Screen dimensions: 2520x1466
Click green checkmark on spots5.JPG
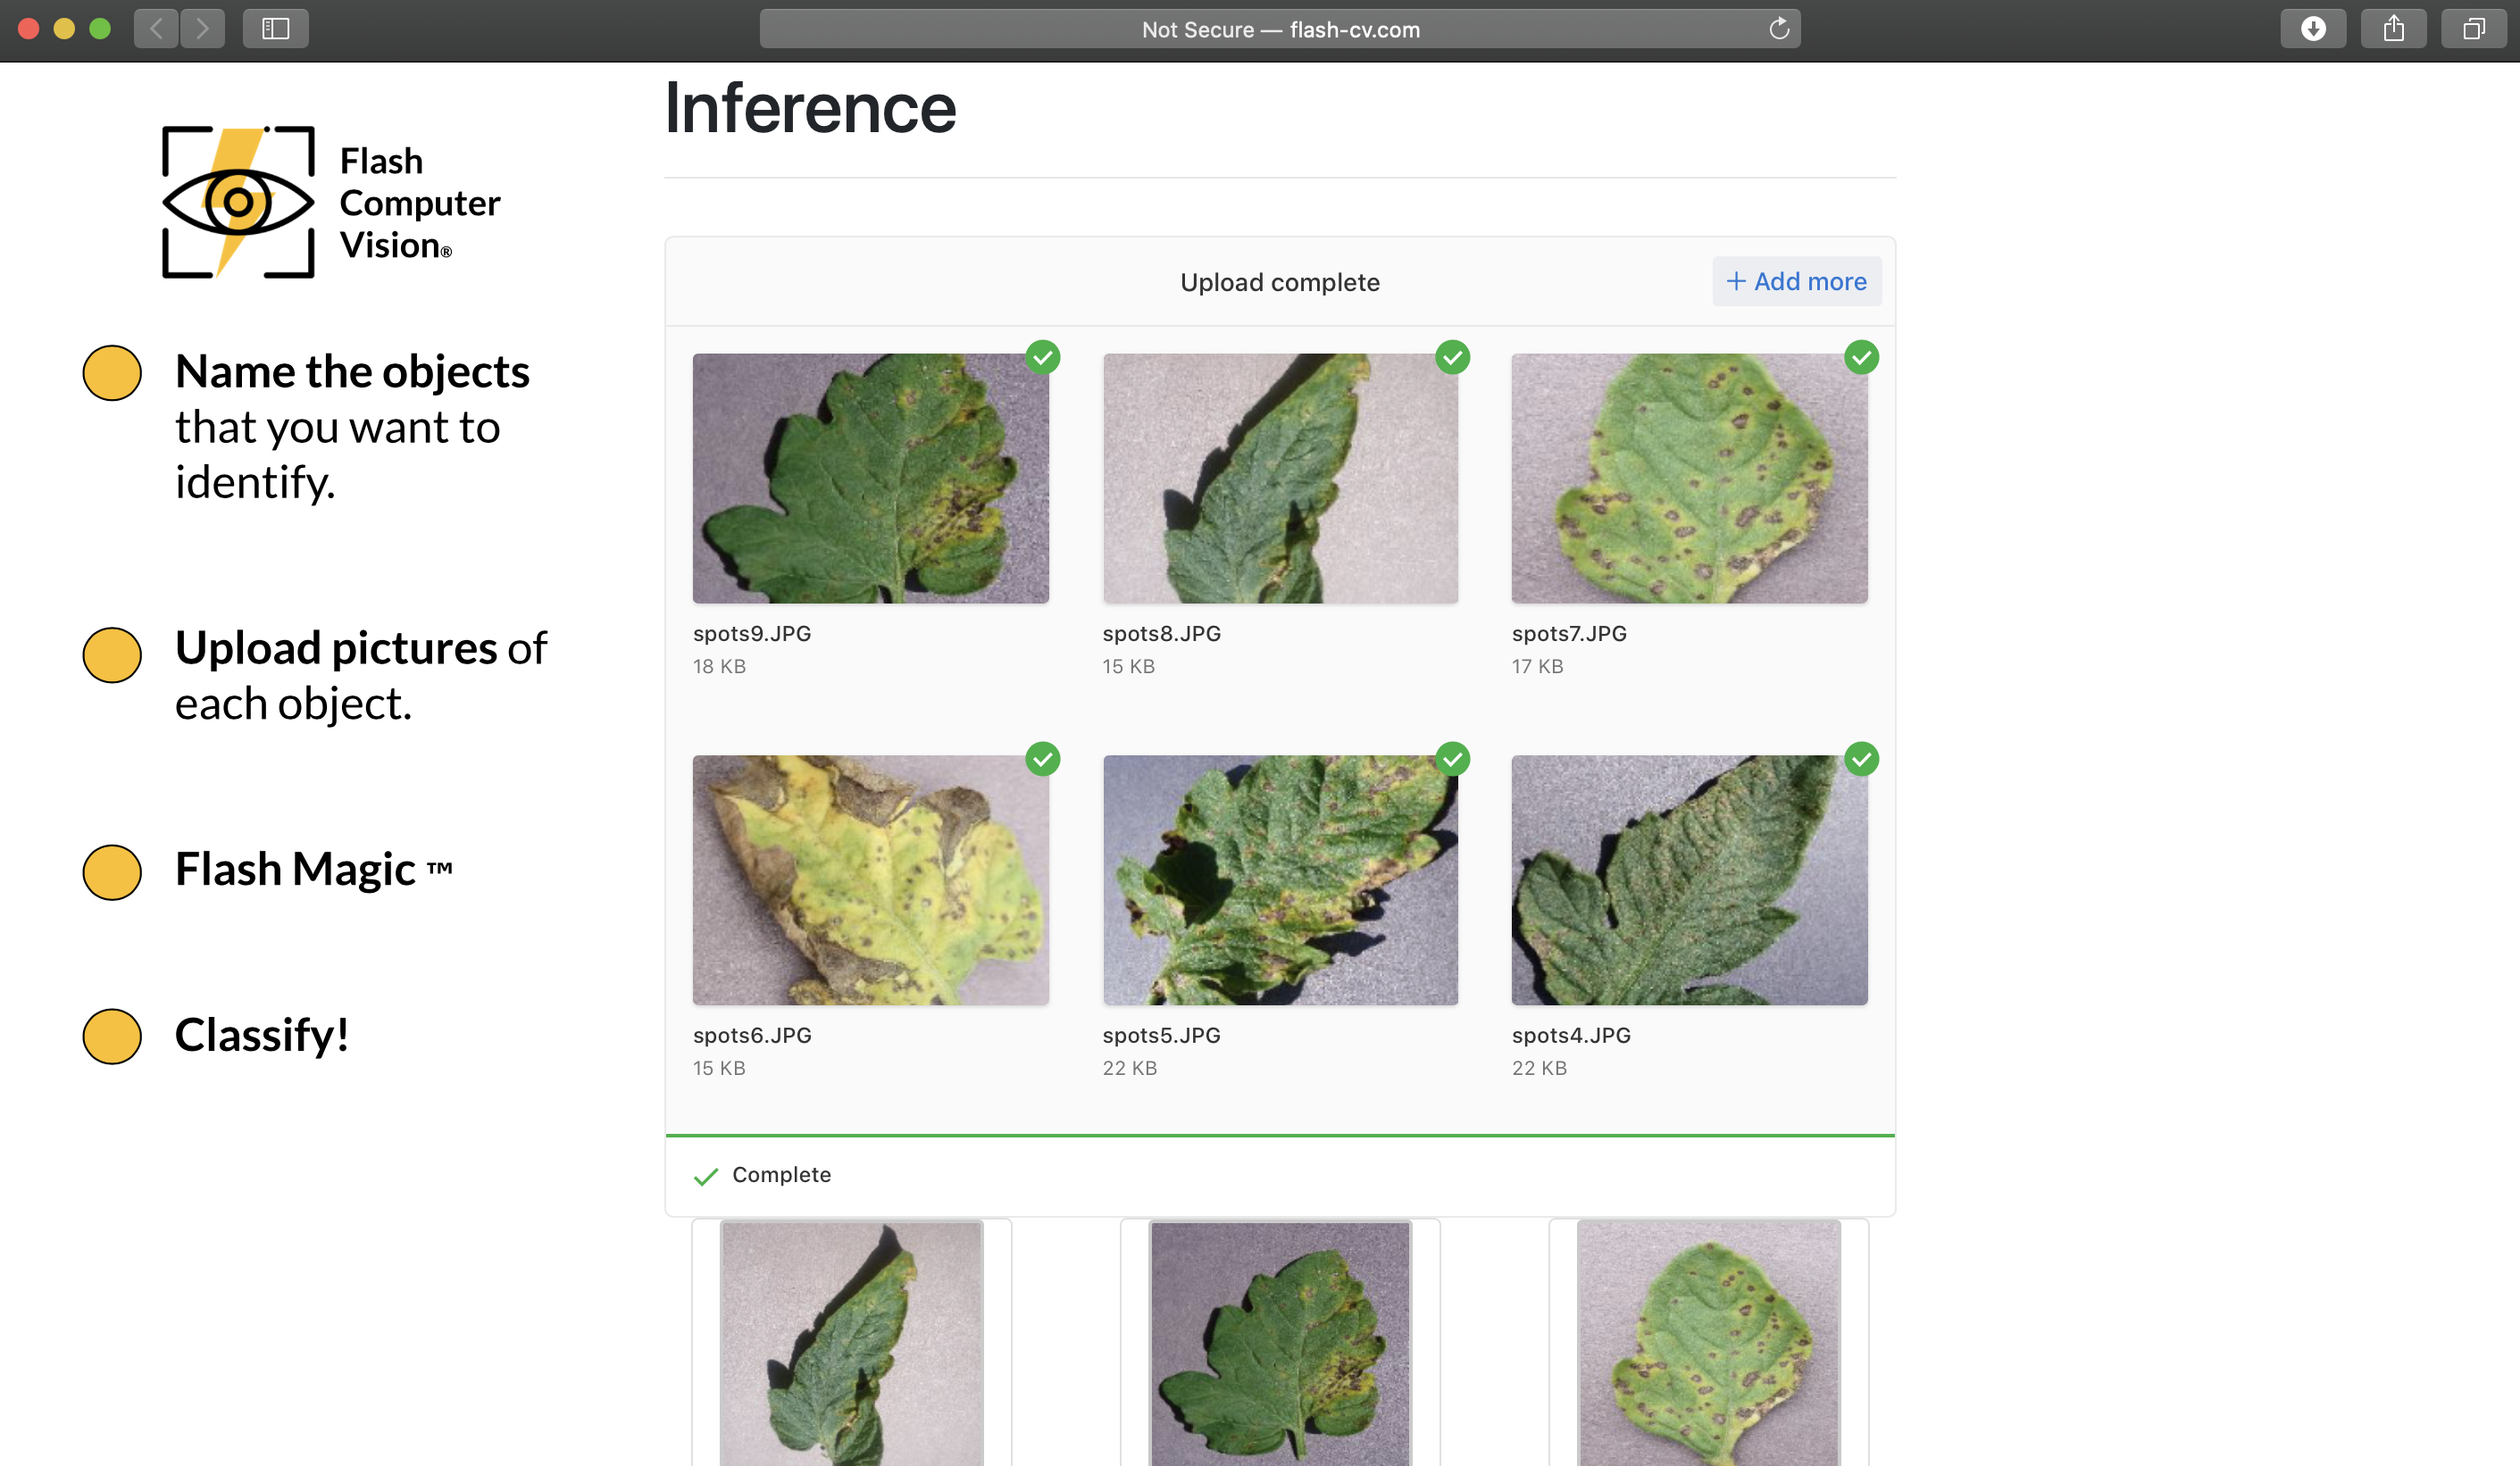[1452, 759]
